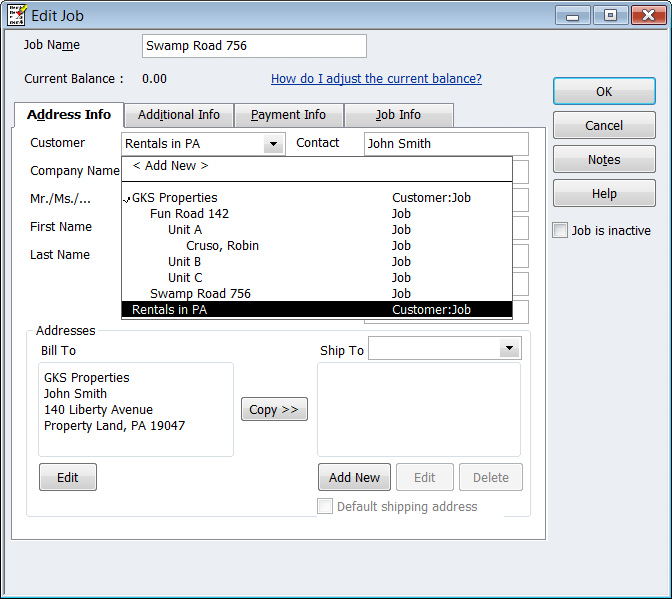This screenshot has height=599, width=672.
Task: Edit the Bill To address
Action: pyautogui.click(x=67, y=478)
